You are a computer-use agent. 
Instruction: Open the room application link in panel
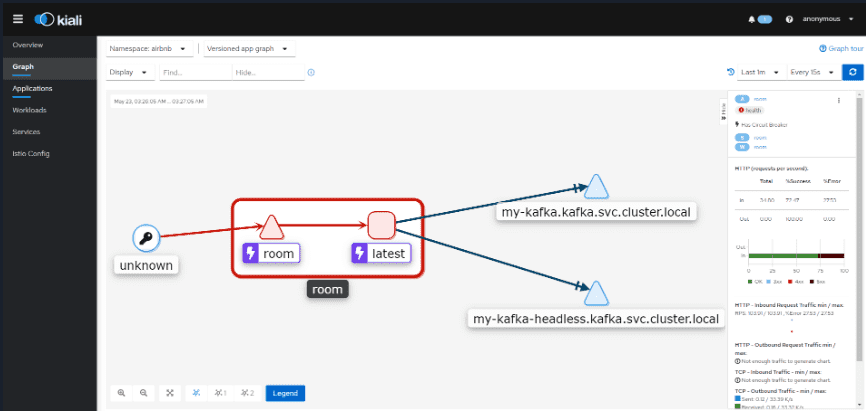(761, 99)
